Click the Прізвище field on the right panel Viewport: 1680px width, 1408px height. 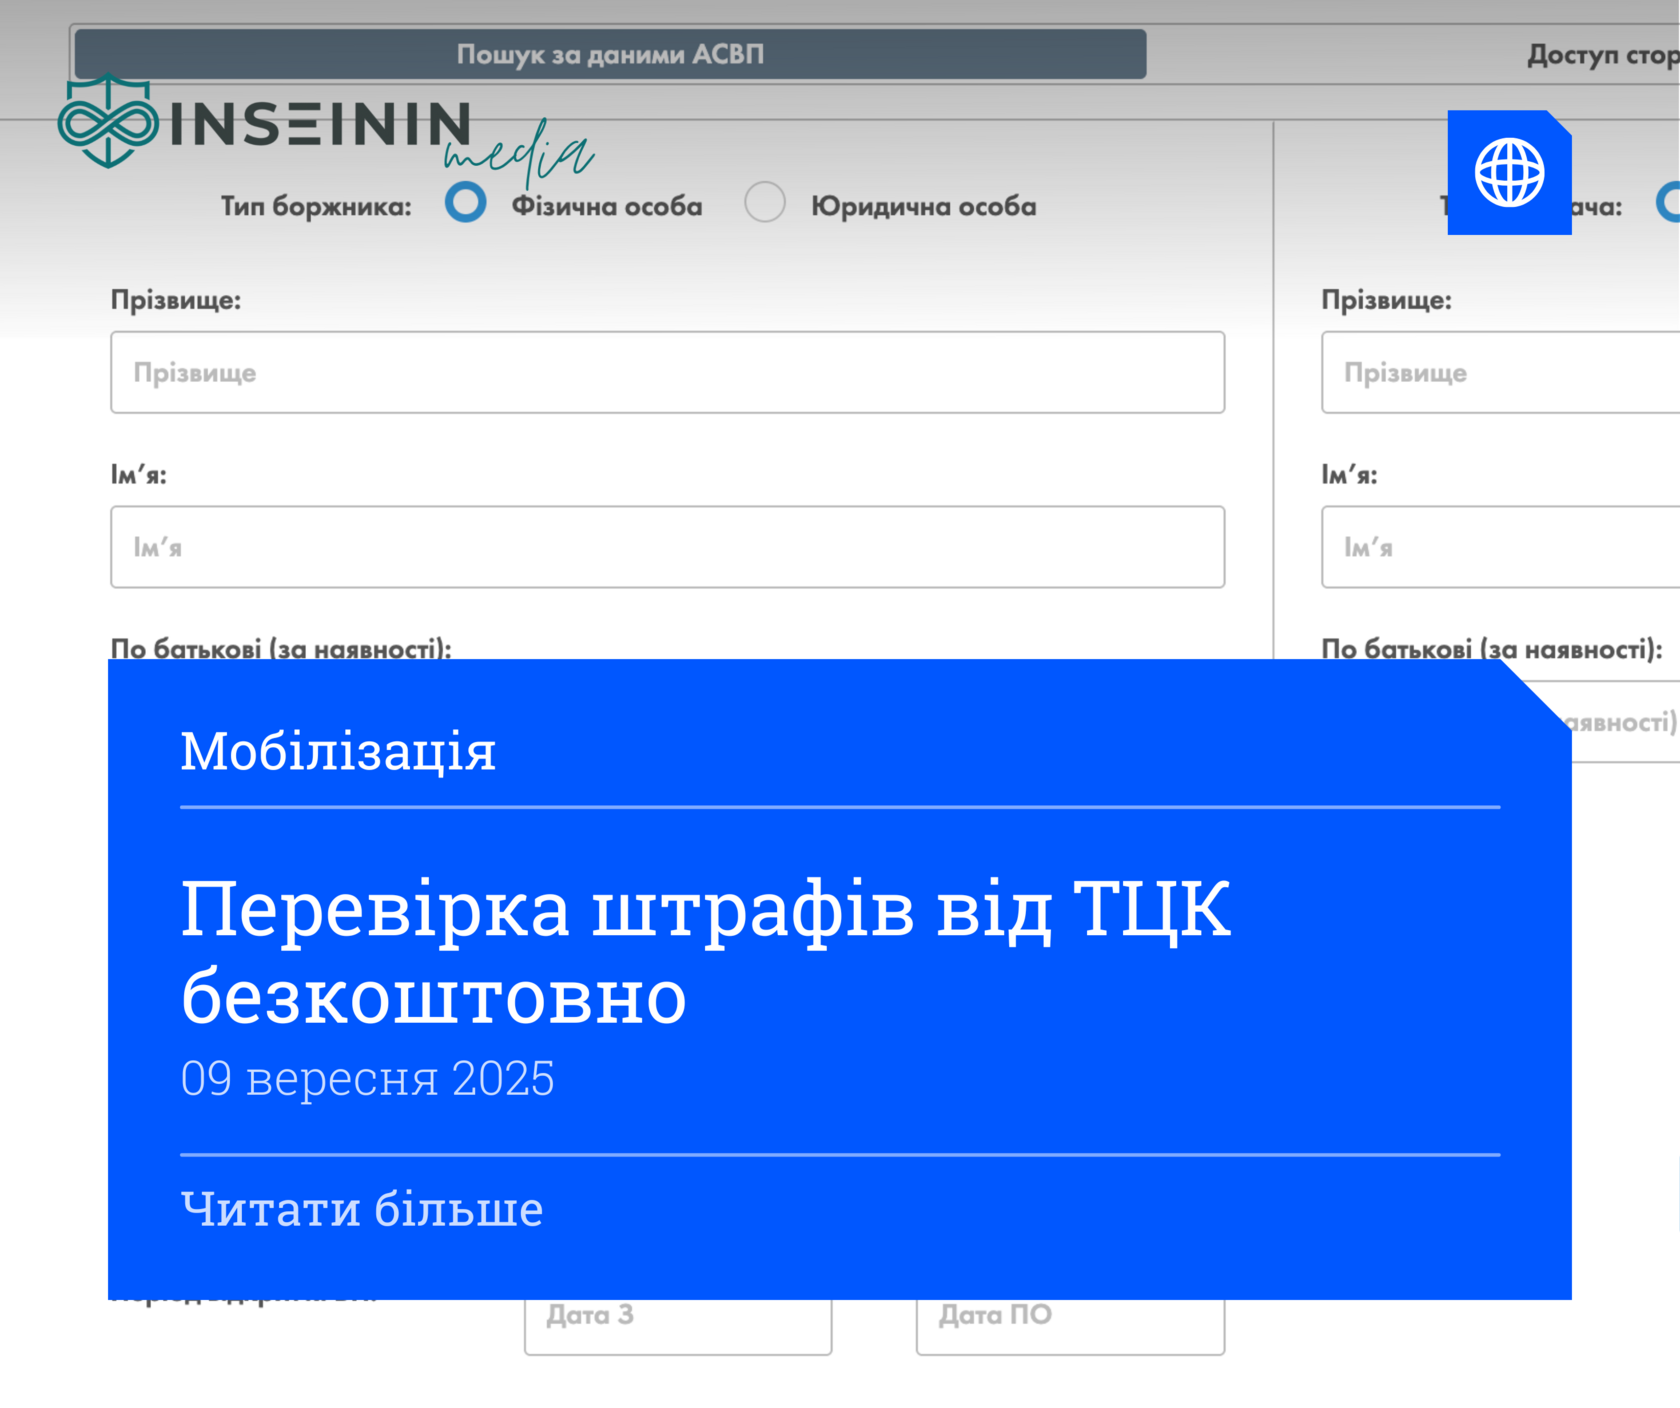1500,372
